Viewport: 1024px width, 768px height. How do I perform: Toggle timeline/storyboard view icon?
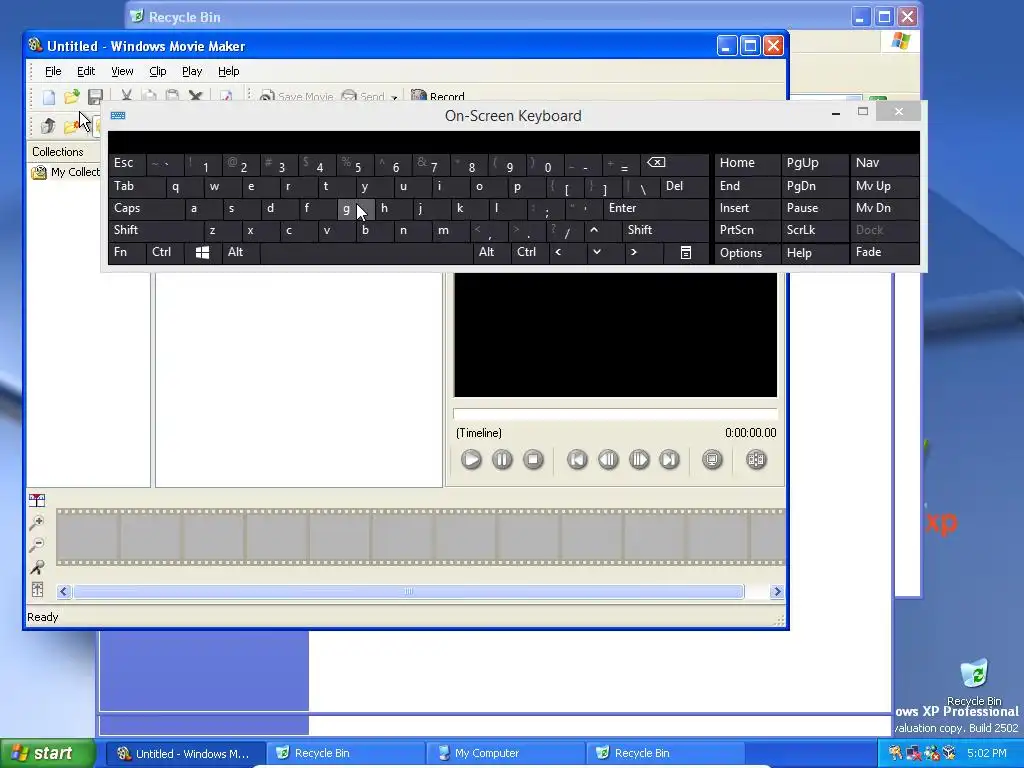[x=37, y=500]
